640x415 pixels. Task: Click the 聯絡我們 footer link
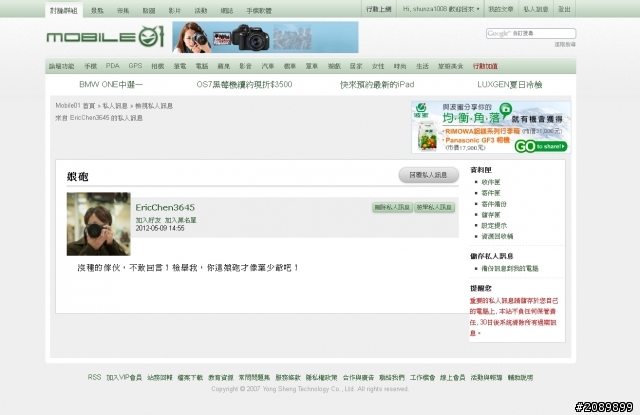(392, 377)
